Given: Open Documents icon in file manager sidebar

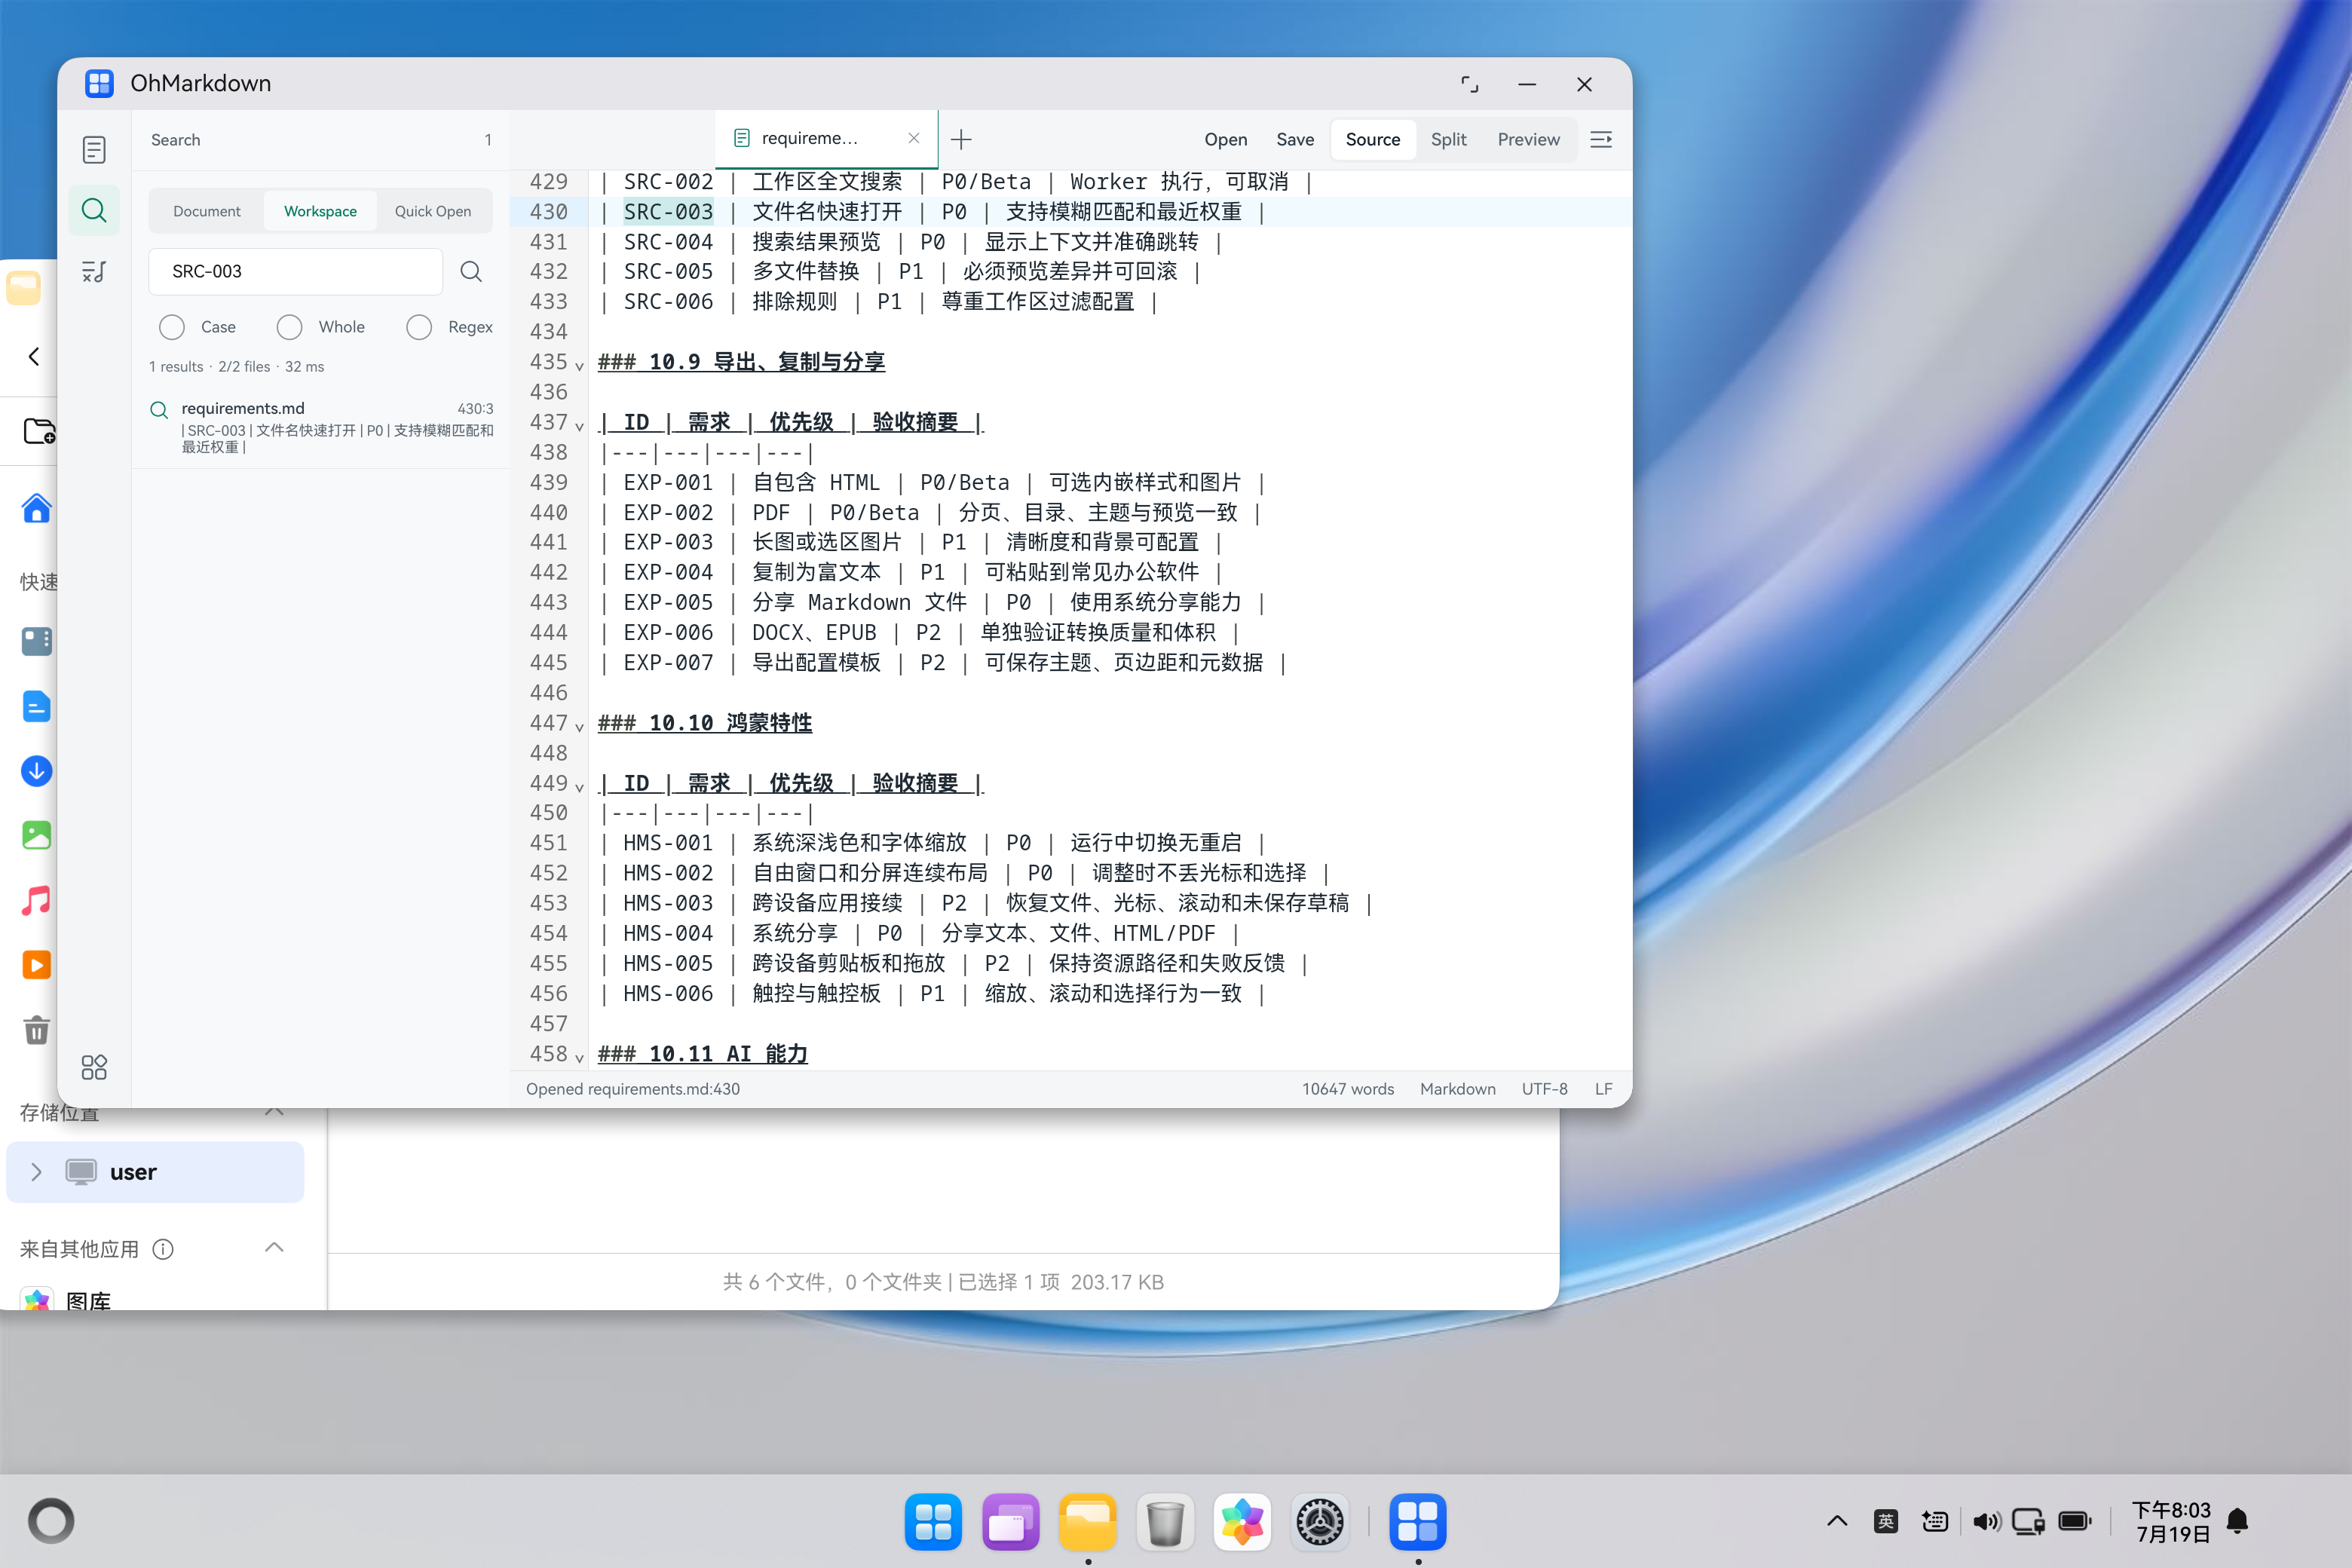Looking at the screenshot, I should [x=36, y=707].
